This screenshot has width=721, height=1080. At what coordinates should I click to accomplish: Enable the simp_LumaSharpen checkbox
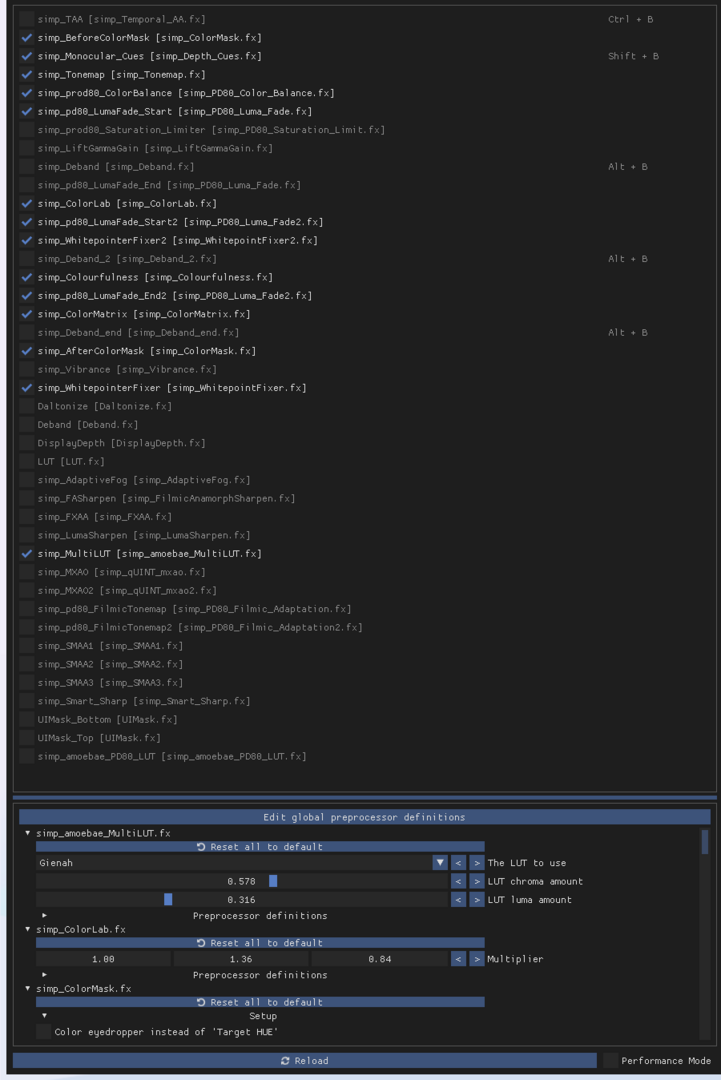[x=27, y=535]
